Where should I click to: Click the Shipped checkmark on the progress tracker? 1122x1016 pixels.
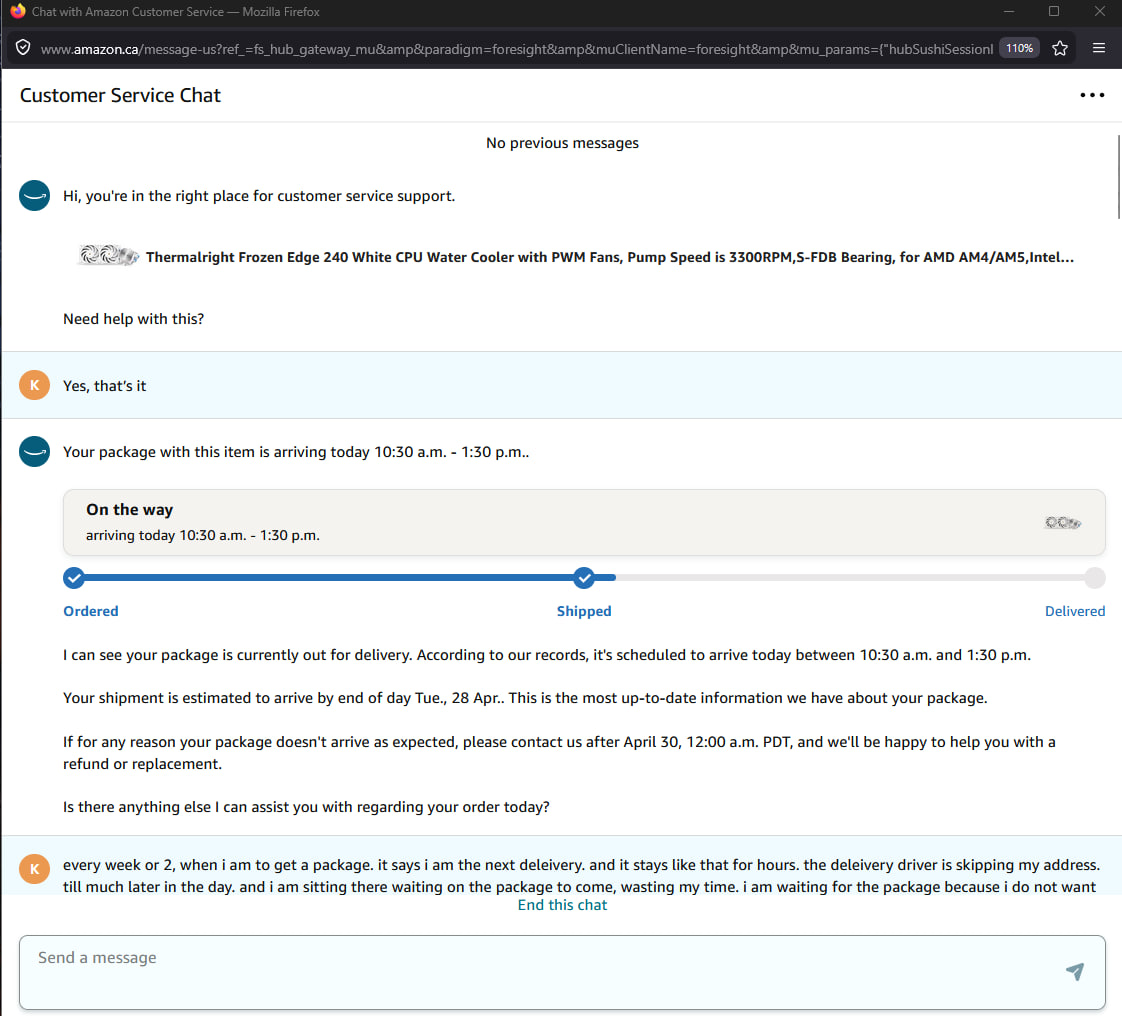tap(584, 577)
